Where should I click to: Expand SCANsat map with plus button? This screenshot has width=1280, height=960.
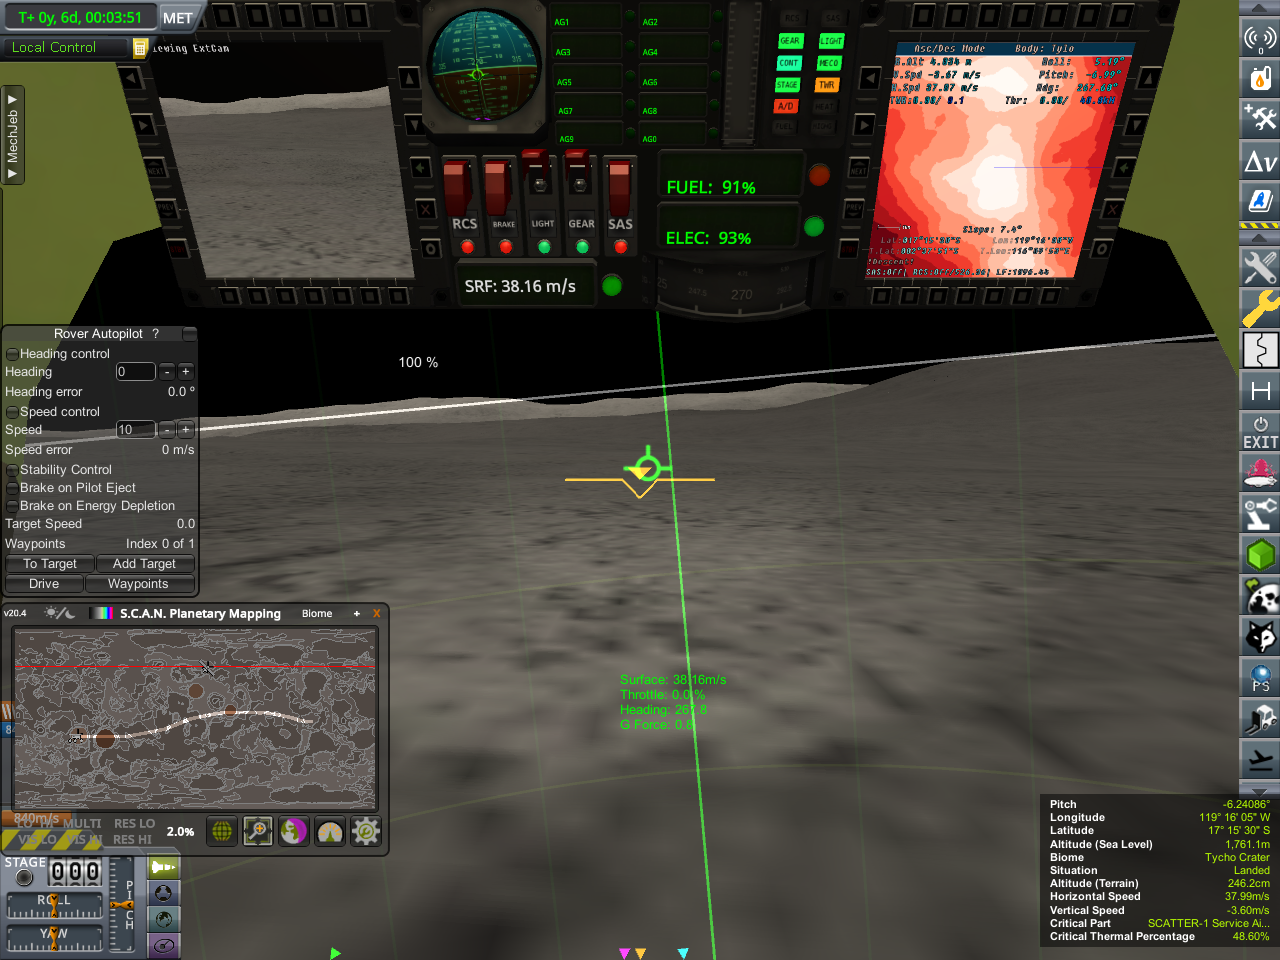pyautogui.click(x=356, y=613)
